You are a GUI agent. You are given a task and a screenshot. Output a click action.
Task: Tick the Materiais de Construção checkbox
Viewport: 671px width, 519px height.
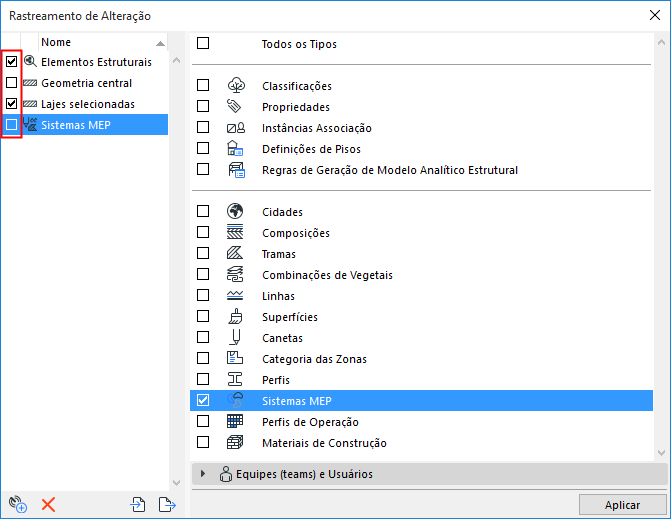coord(203,443)
